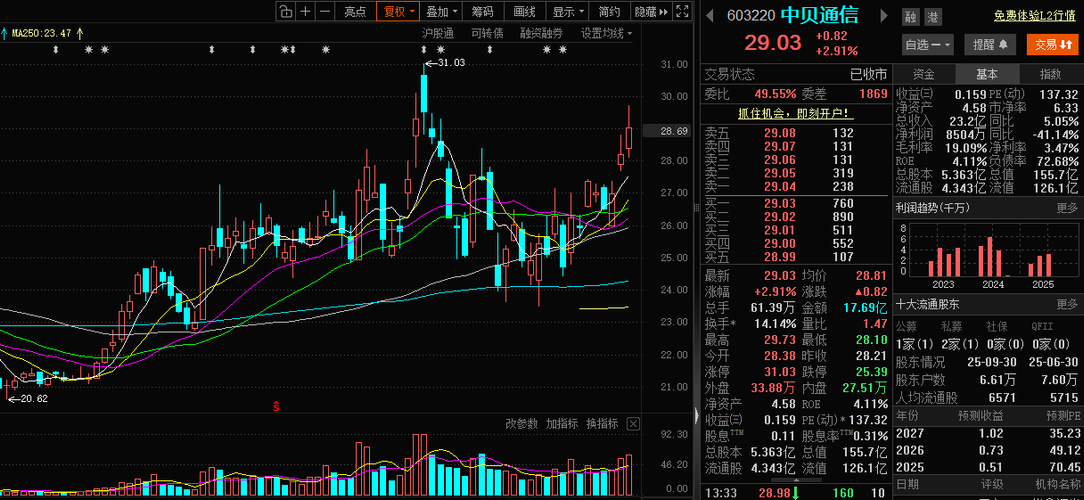Click the green down arrow in the tick row
The height and width of the screenshot is (500, 1084).
tap(797, 492)
